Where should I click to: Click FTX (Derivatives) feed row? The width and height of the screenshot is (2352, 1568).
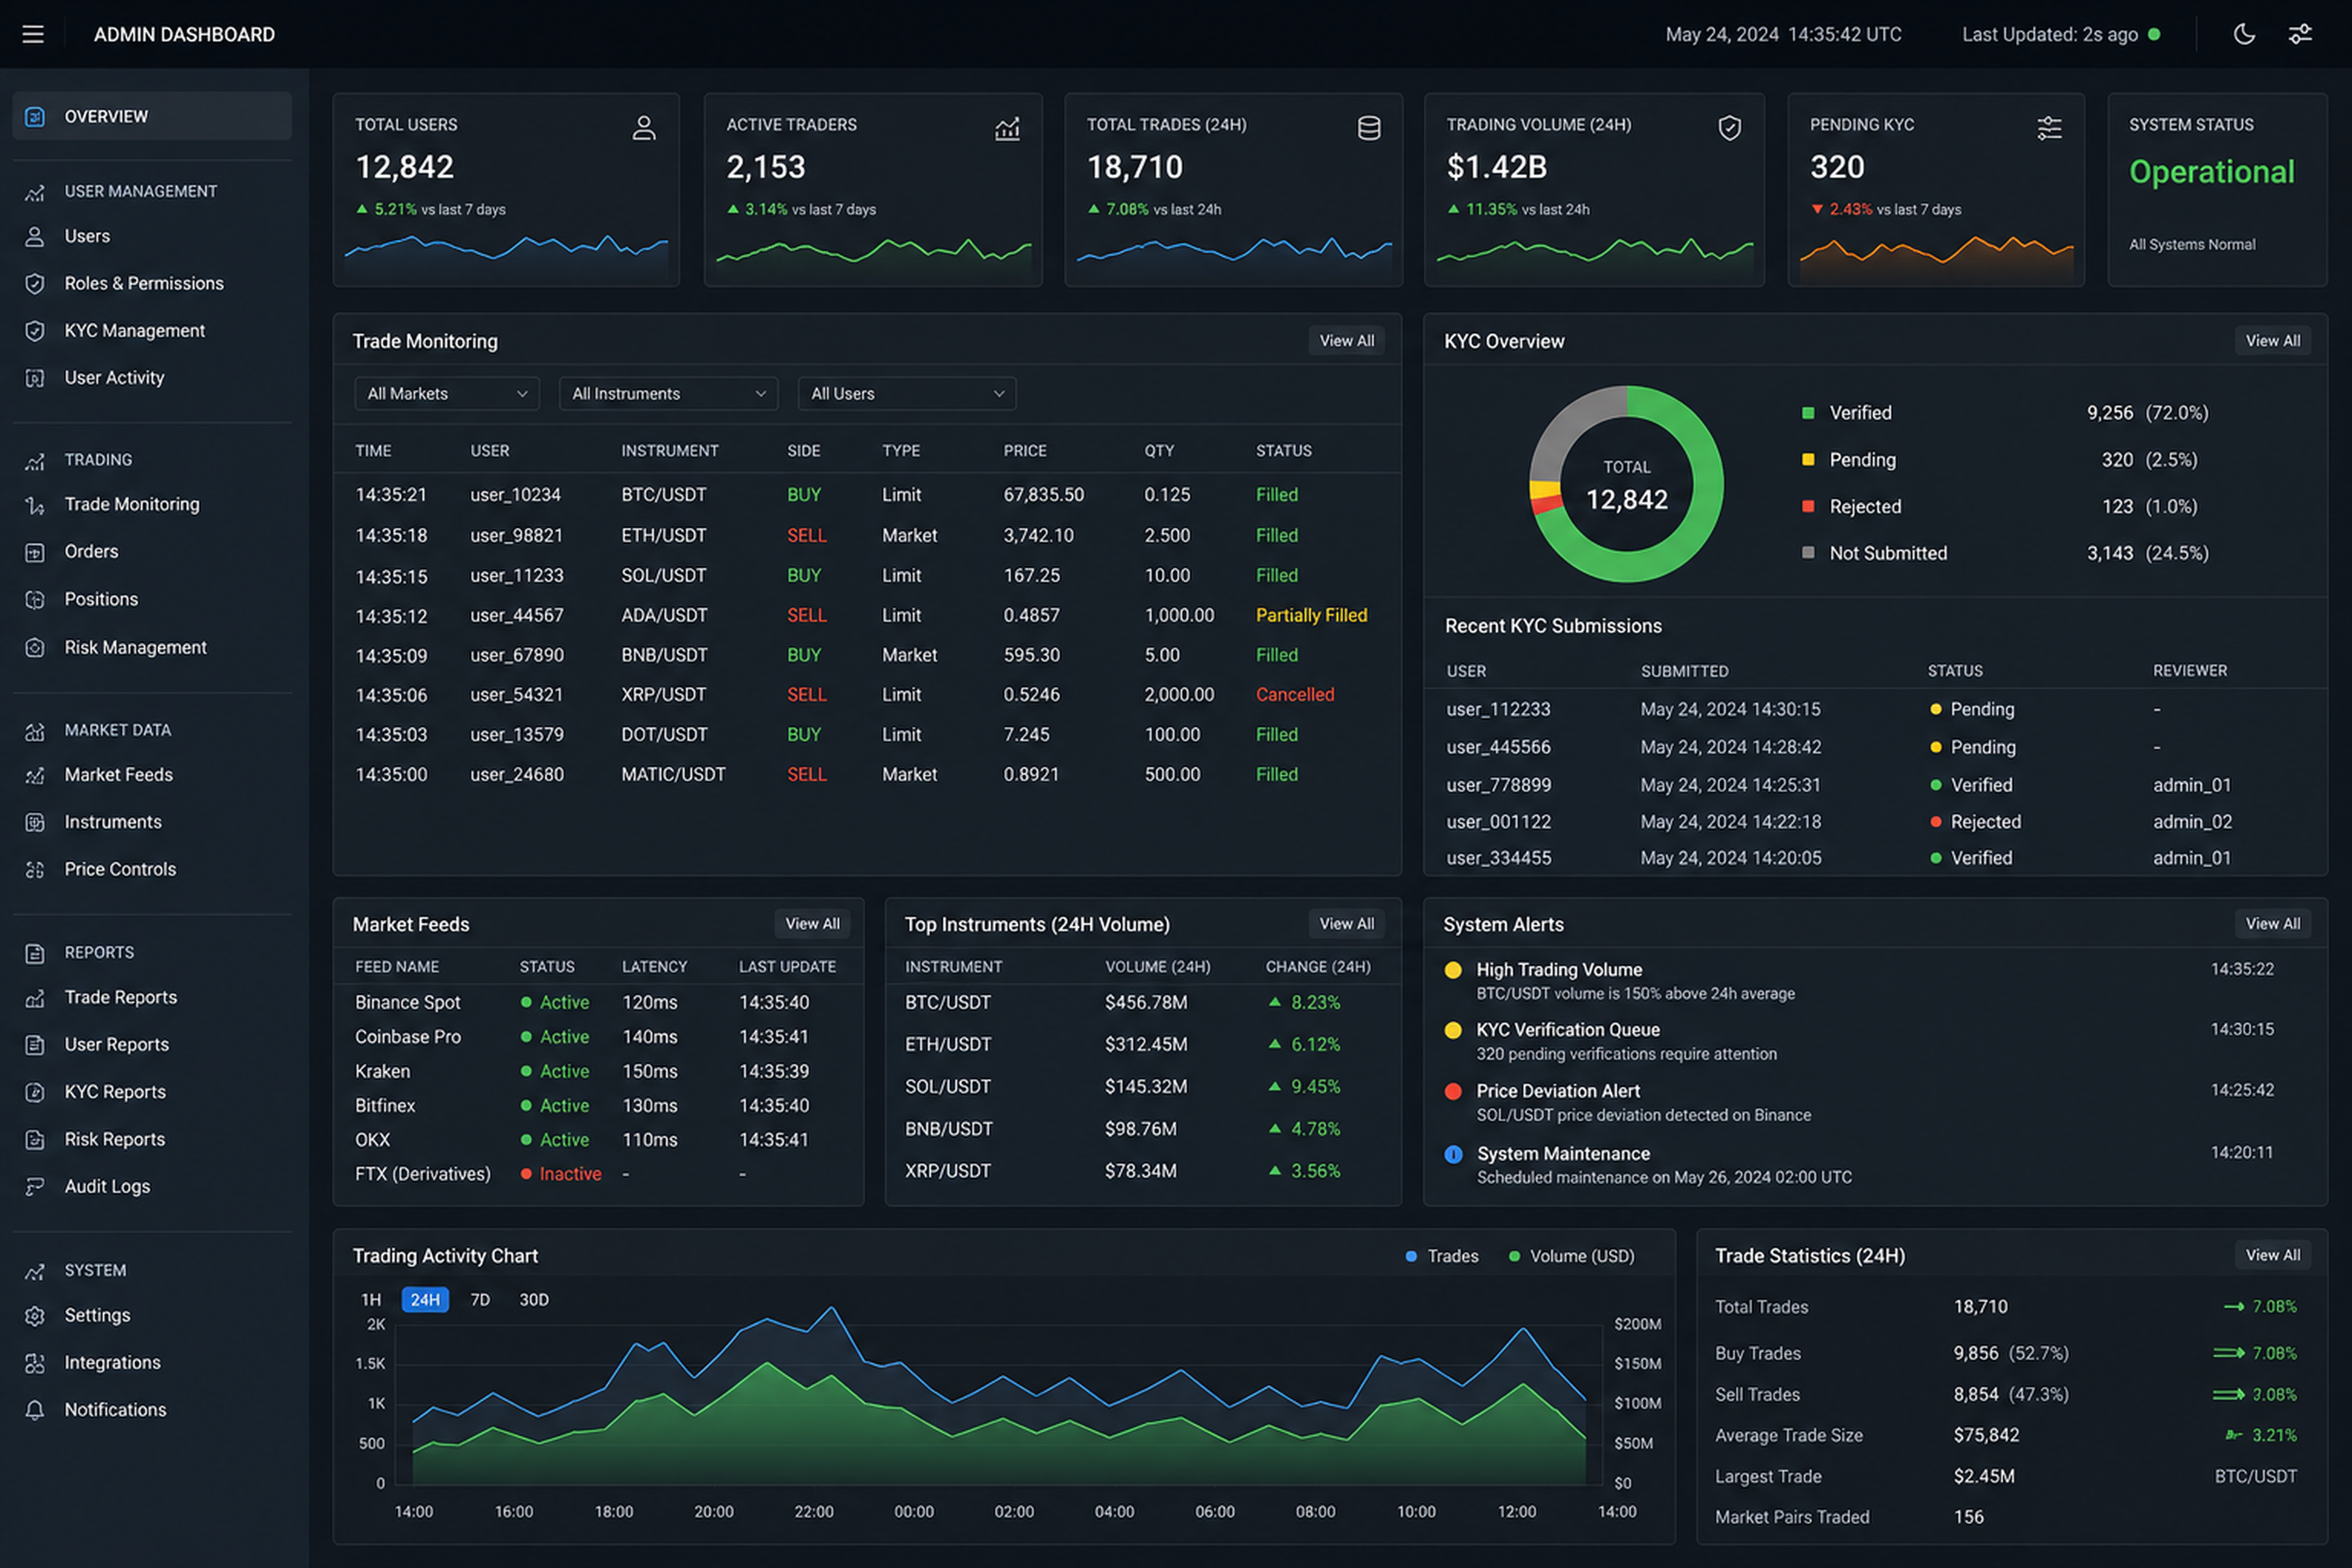coord(597,1174)
